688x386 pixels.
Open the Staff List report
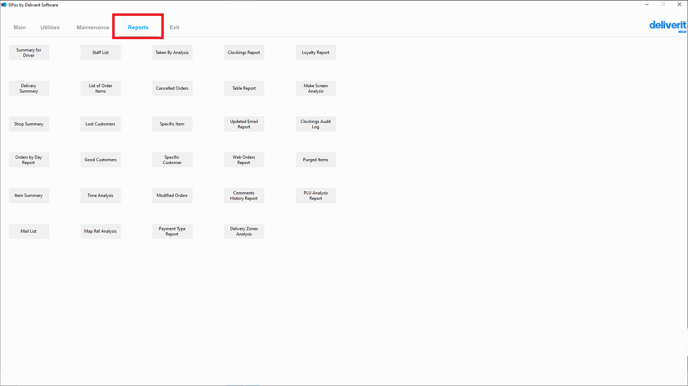[x=100, y=53]
